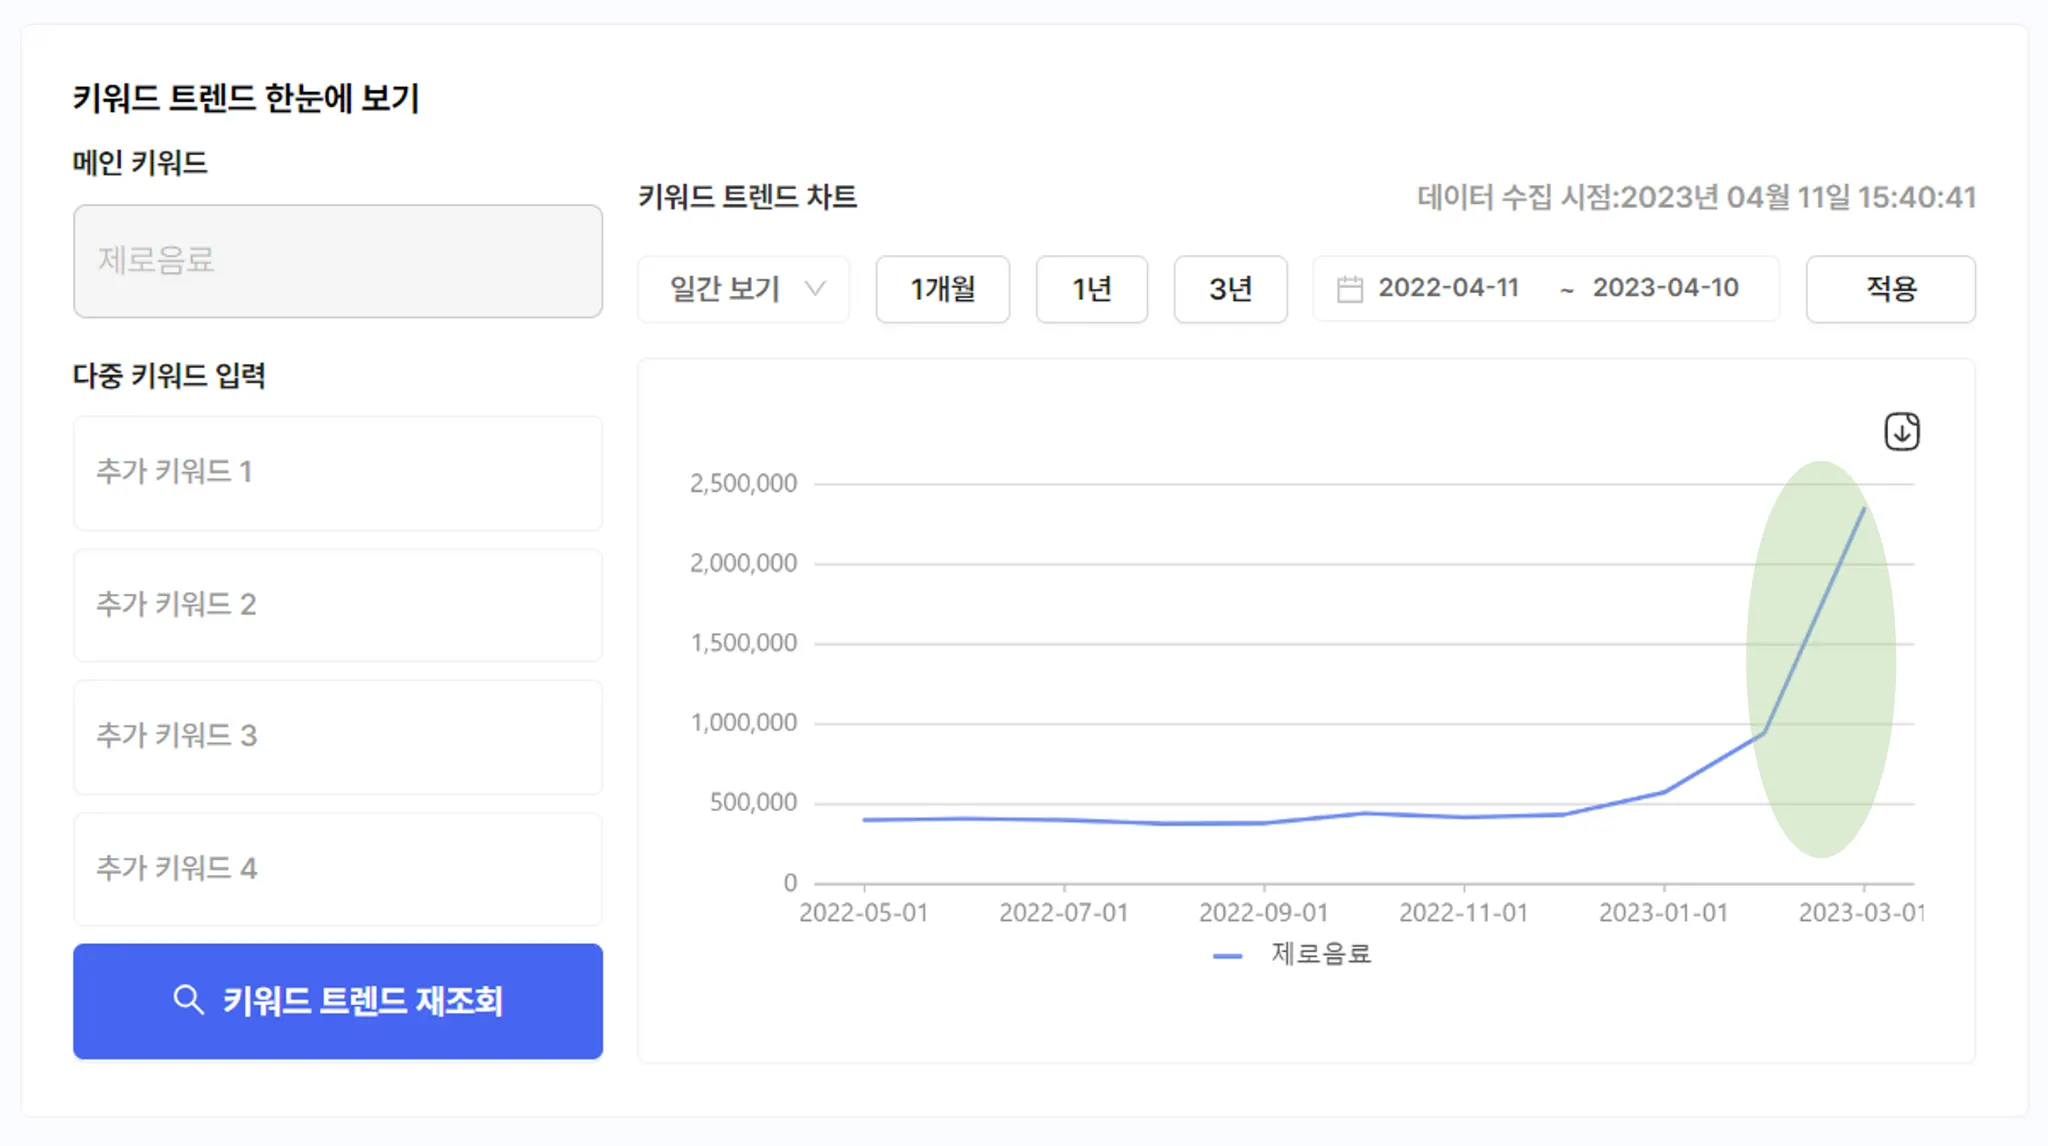
Task: Focus the 추가 키워드 2 input
Action: tap(338, 604)
